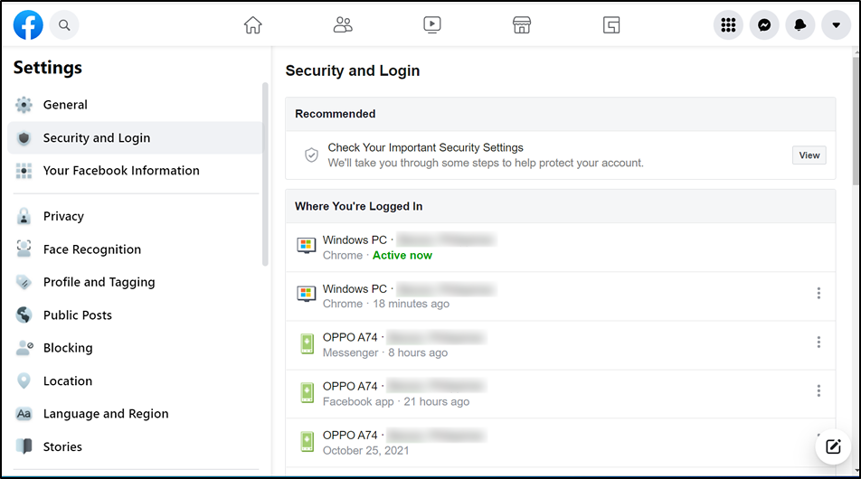This screenshot has height=479, width=861.
Task: Click the Active now status text
Action: 402,255
